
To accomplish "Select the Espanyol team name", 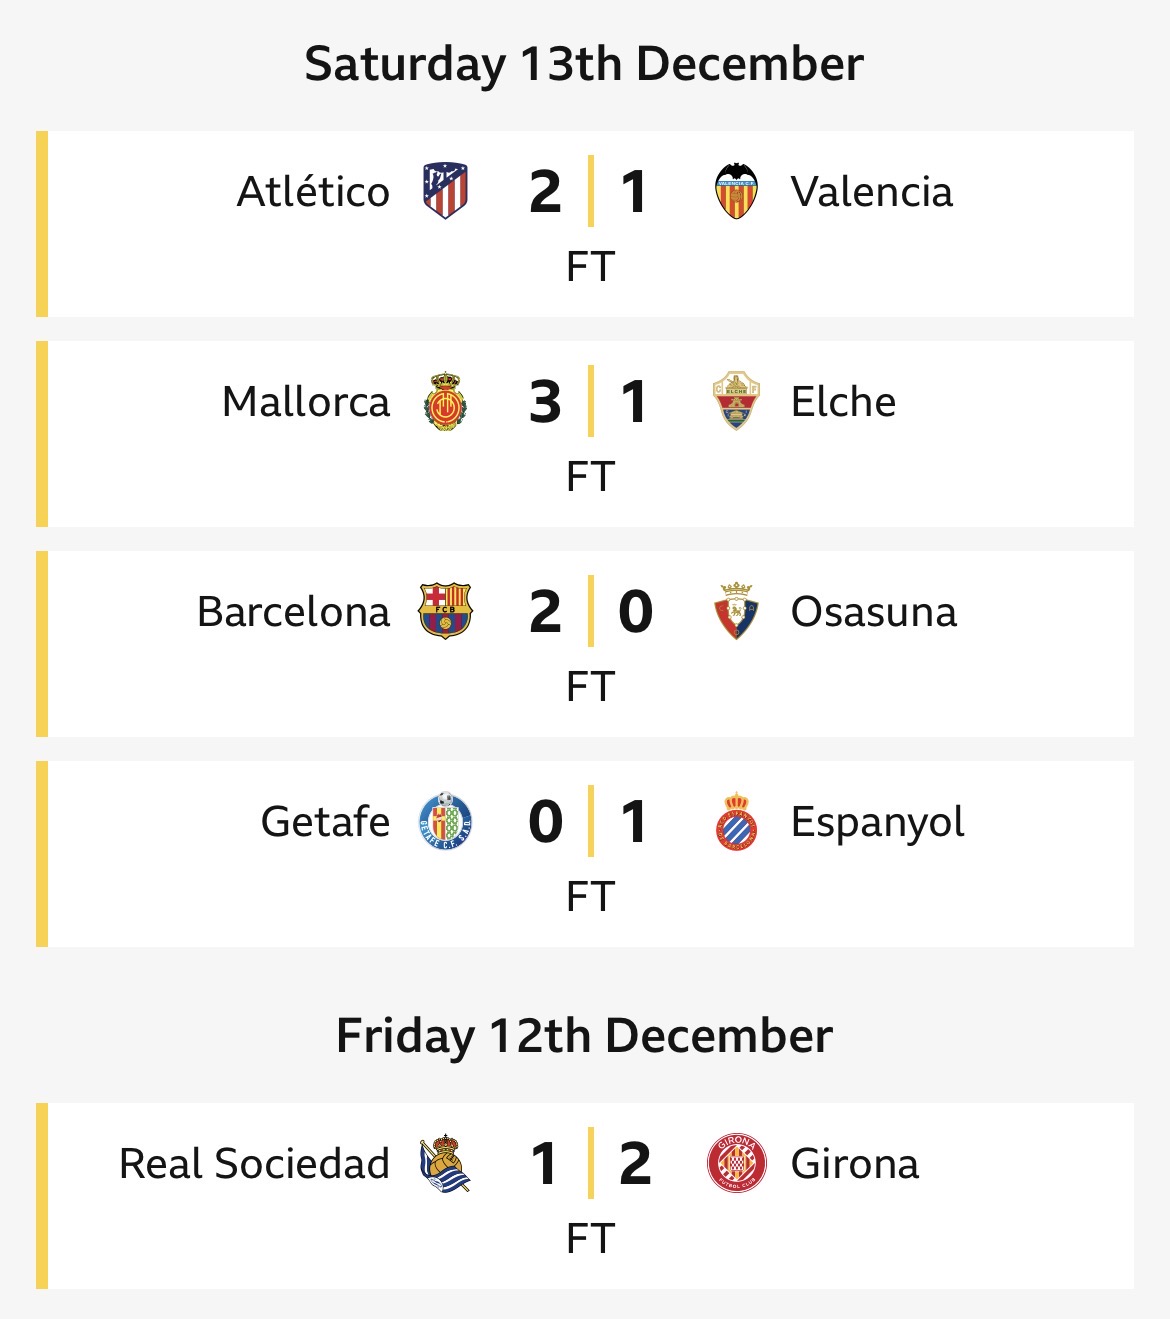I will 877,823.
